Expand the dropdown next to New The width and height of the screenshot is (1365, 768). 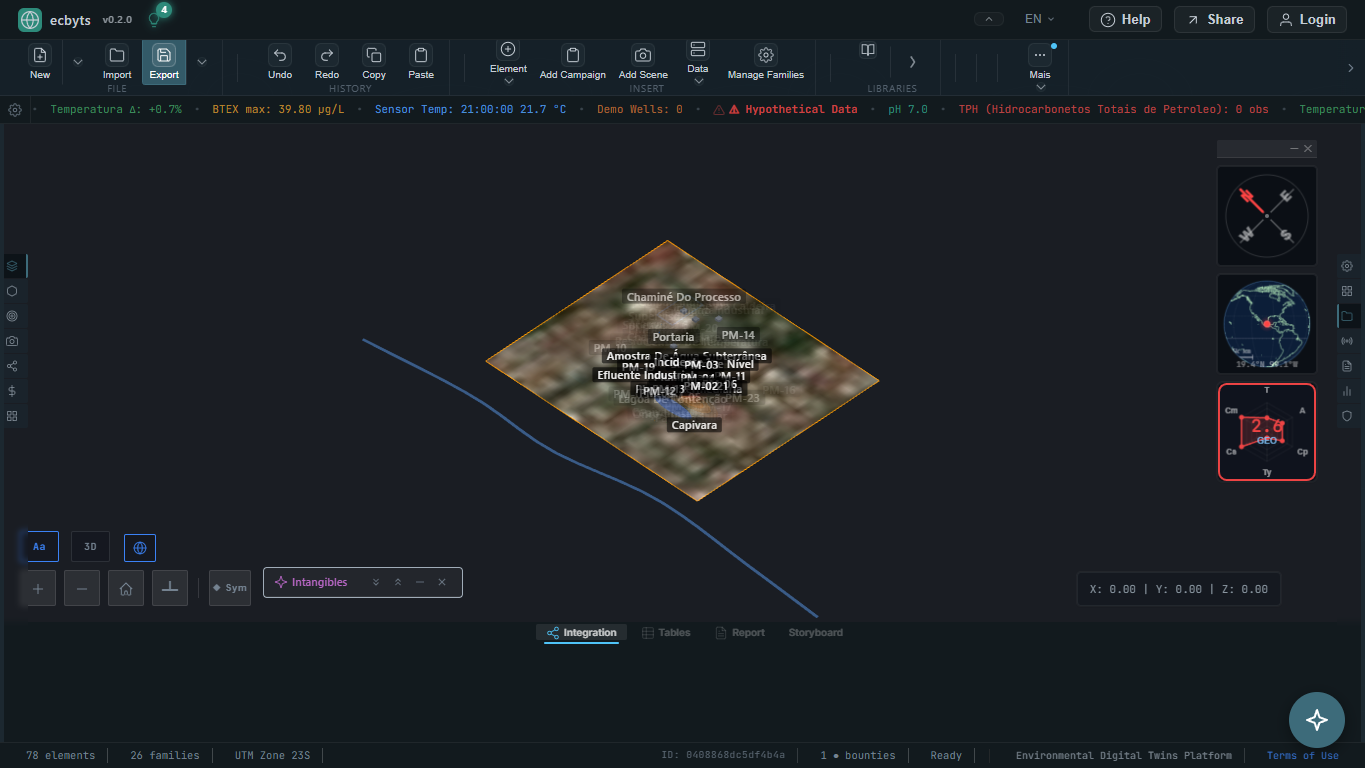coord(78,62)
